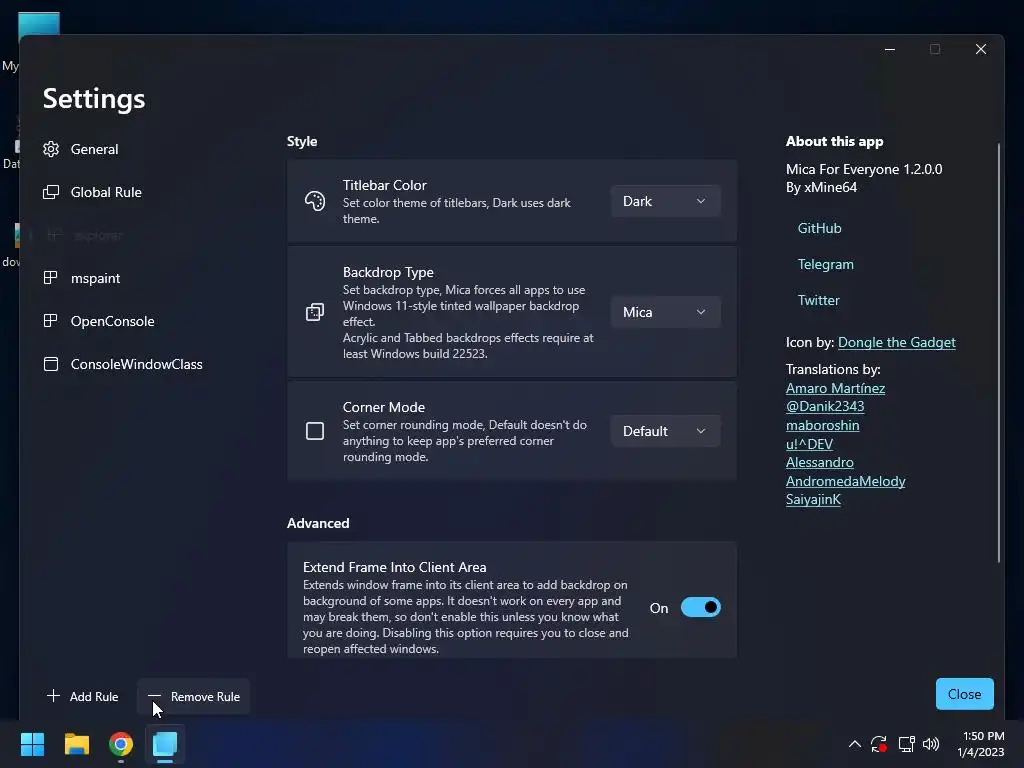Click the blue Close button
This screenshot has height=768, width=1024.
pyautogui.click(x=965, y=694)
